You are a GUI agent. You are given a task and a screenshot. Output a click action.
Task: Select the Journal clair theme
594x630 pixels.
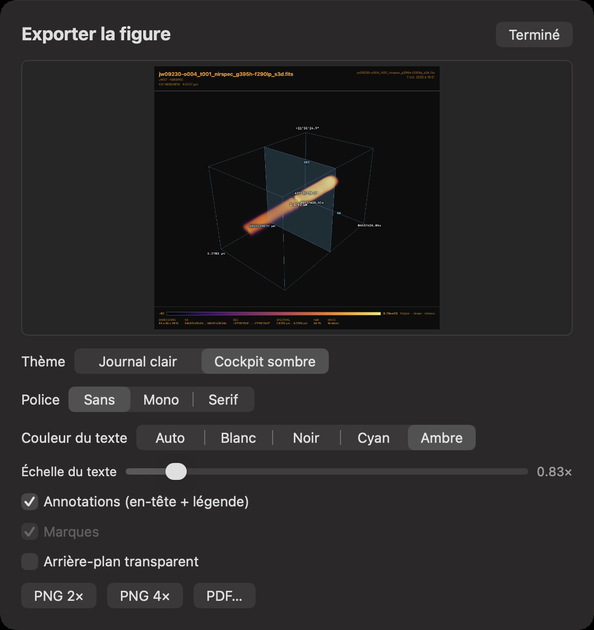point(138,361)
